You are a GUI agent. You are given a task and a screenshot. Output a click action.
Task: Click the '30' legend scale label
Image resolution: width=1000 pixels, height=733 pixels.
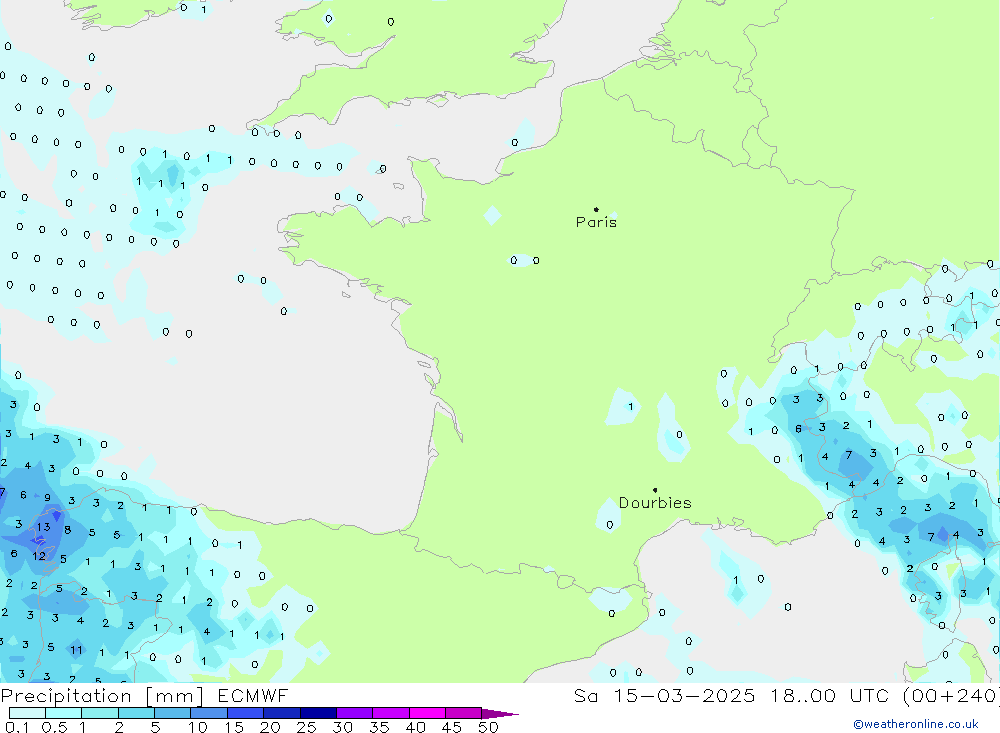(343, 727)
